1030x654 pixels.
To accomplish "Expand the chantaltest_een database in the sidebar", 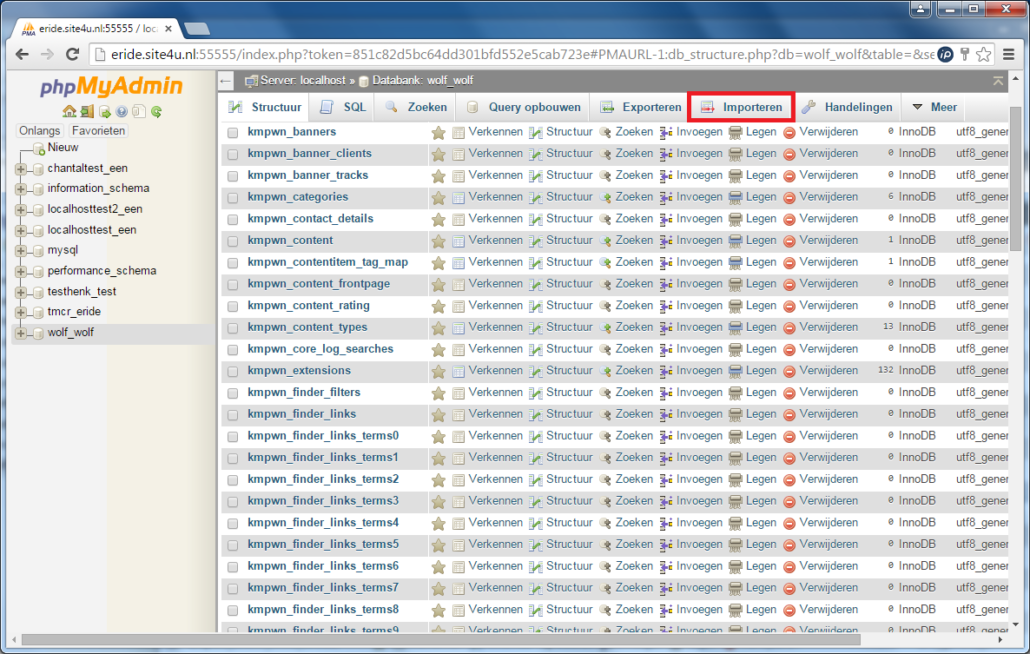I will coord(22,167).
